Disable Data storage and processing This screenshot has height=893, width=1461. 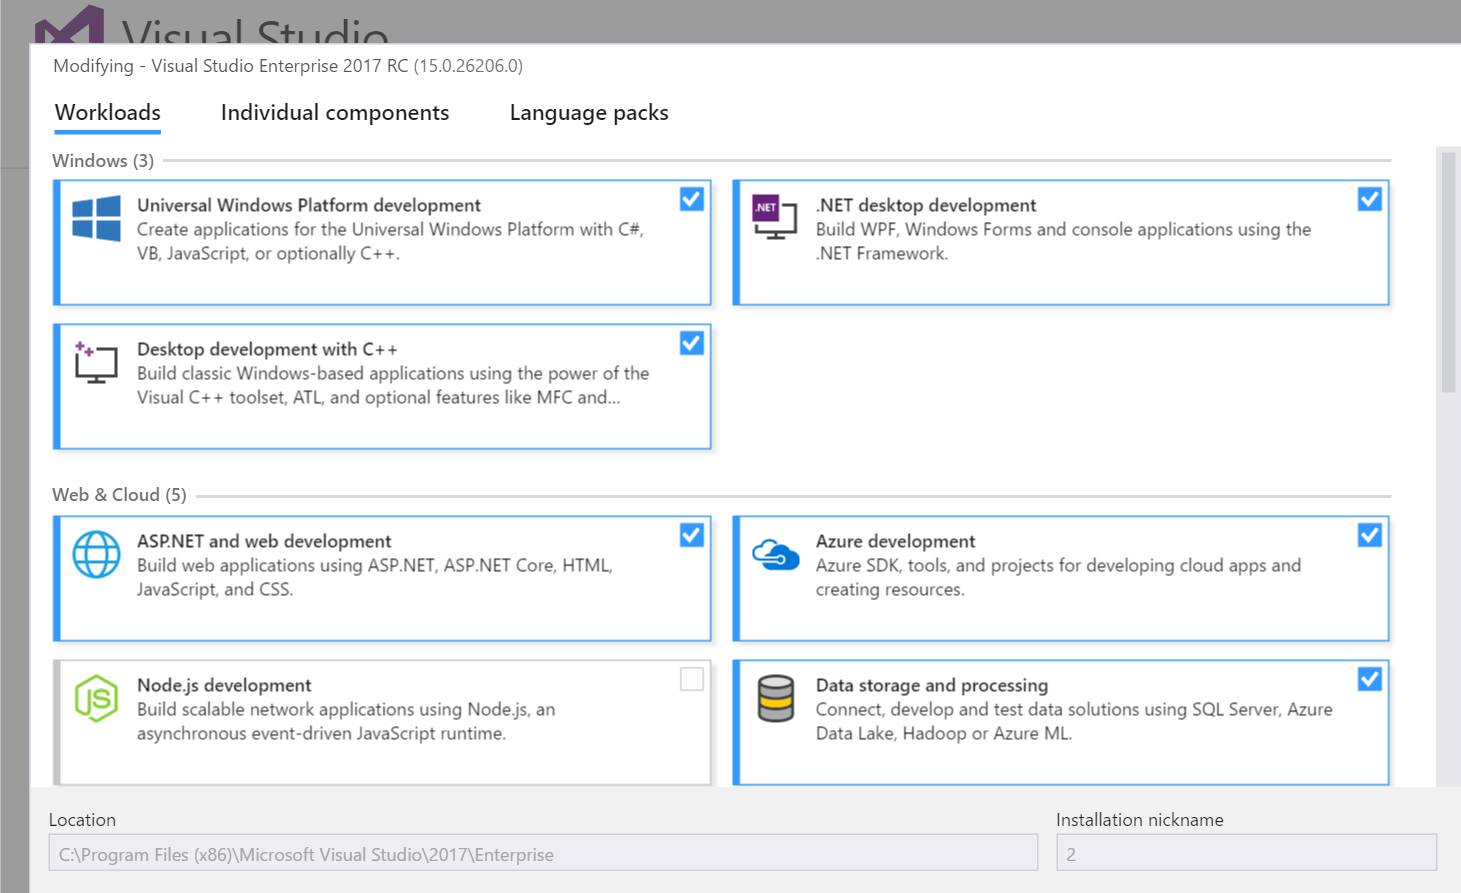(x=1369, y=679)
